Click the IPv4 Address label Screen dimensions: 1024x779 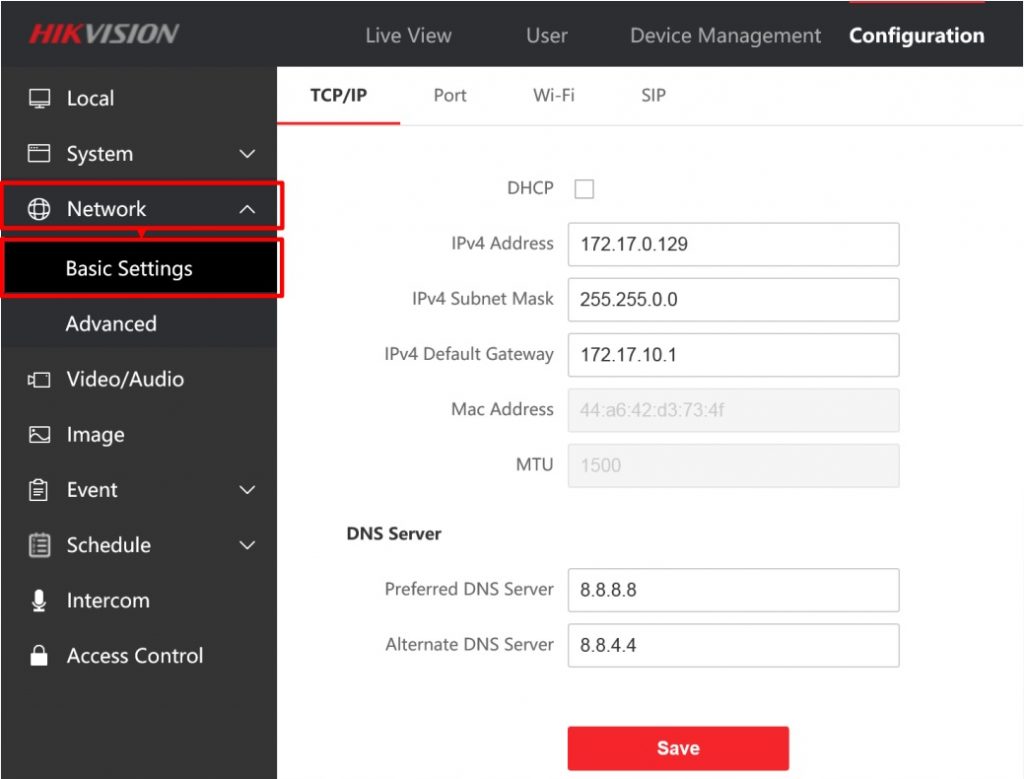click(502, 243)
